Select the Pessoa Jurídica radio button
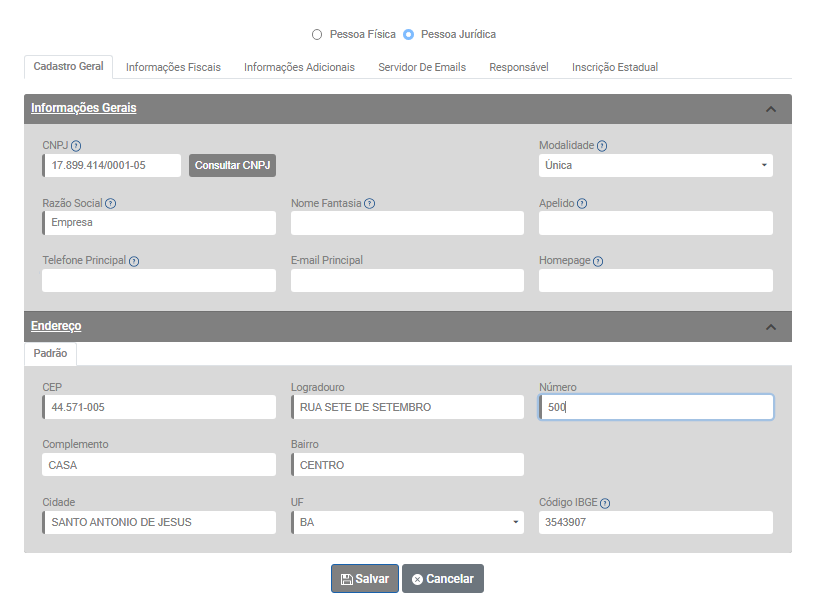833x606 pixels. click(x=408, y=34)
